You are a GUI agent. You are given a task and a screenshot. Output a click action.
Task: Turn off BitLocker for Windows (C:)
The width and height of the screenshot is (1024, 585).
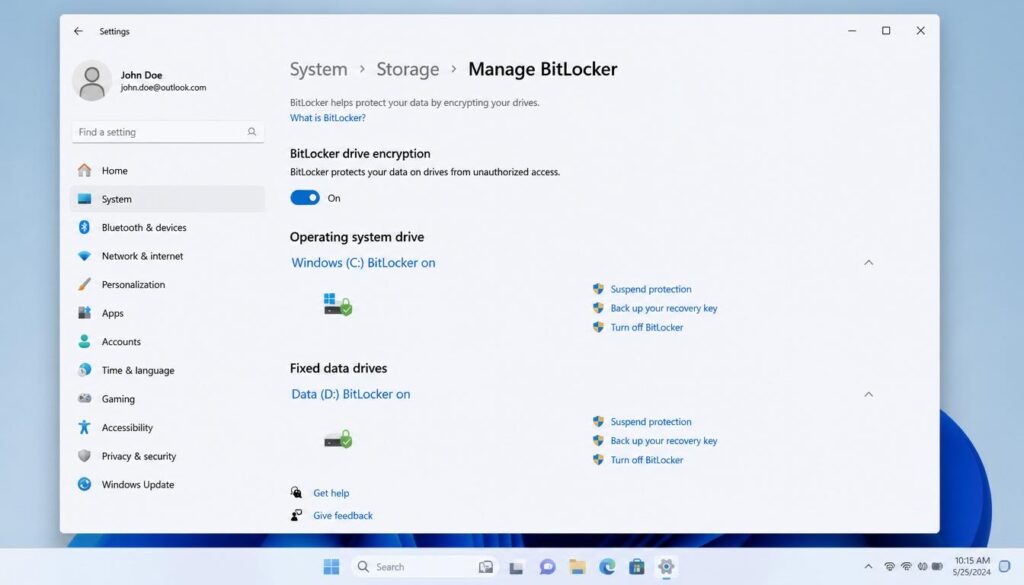click(x=647, y=327)
